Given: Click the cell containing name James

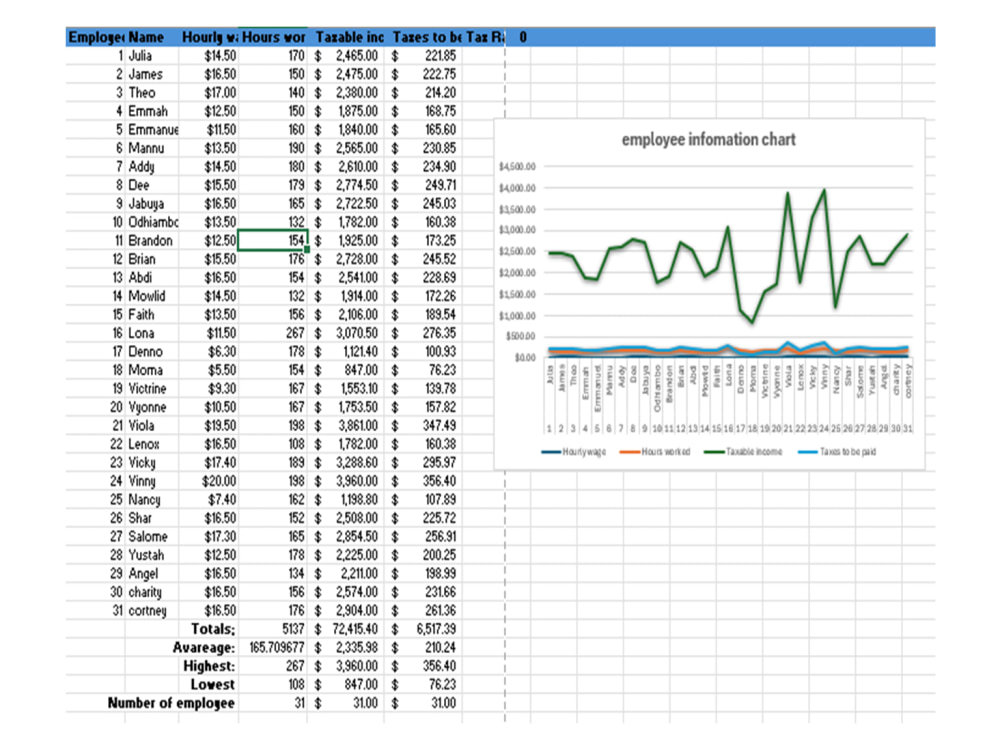Looking at the screenshot, I should pos(152,74).
